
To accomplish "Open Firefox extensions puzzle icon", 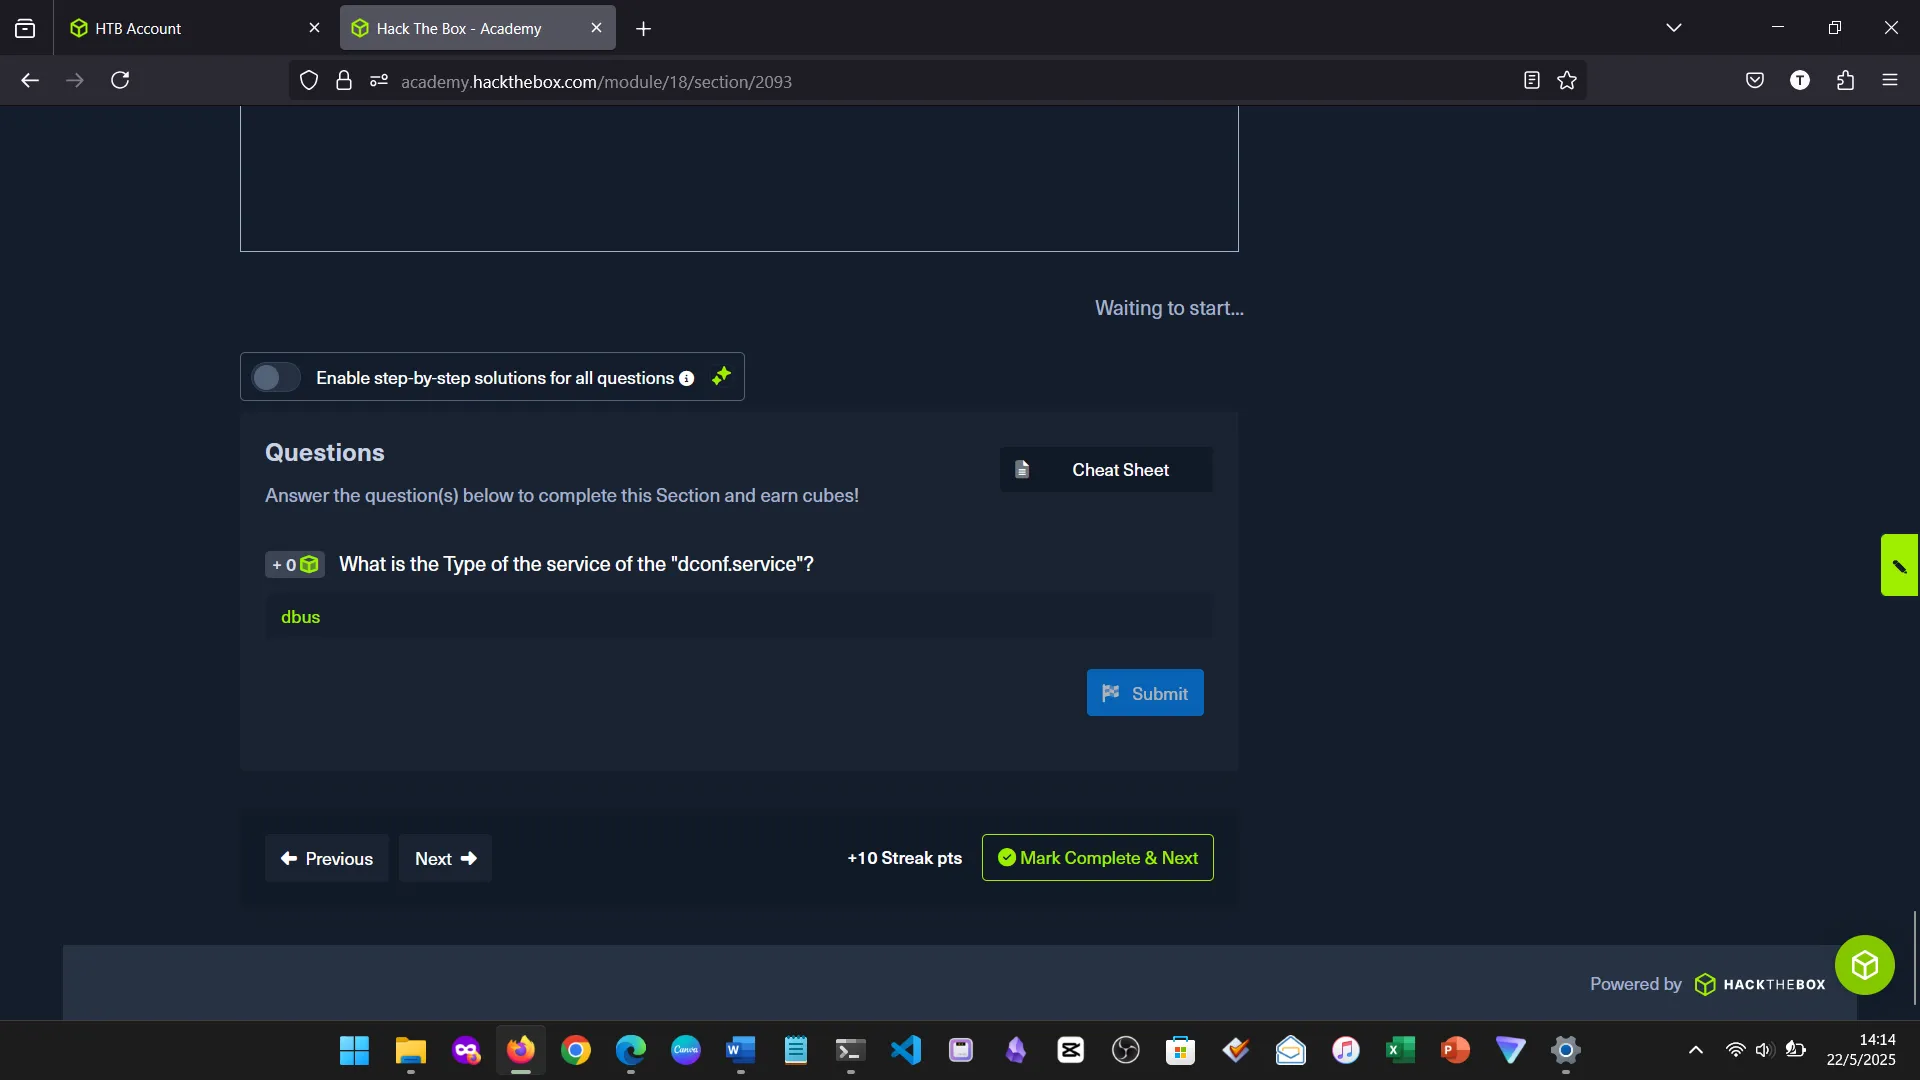I will pyautogui.click(x=1845, y=81).
